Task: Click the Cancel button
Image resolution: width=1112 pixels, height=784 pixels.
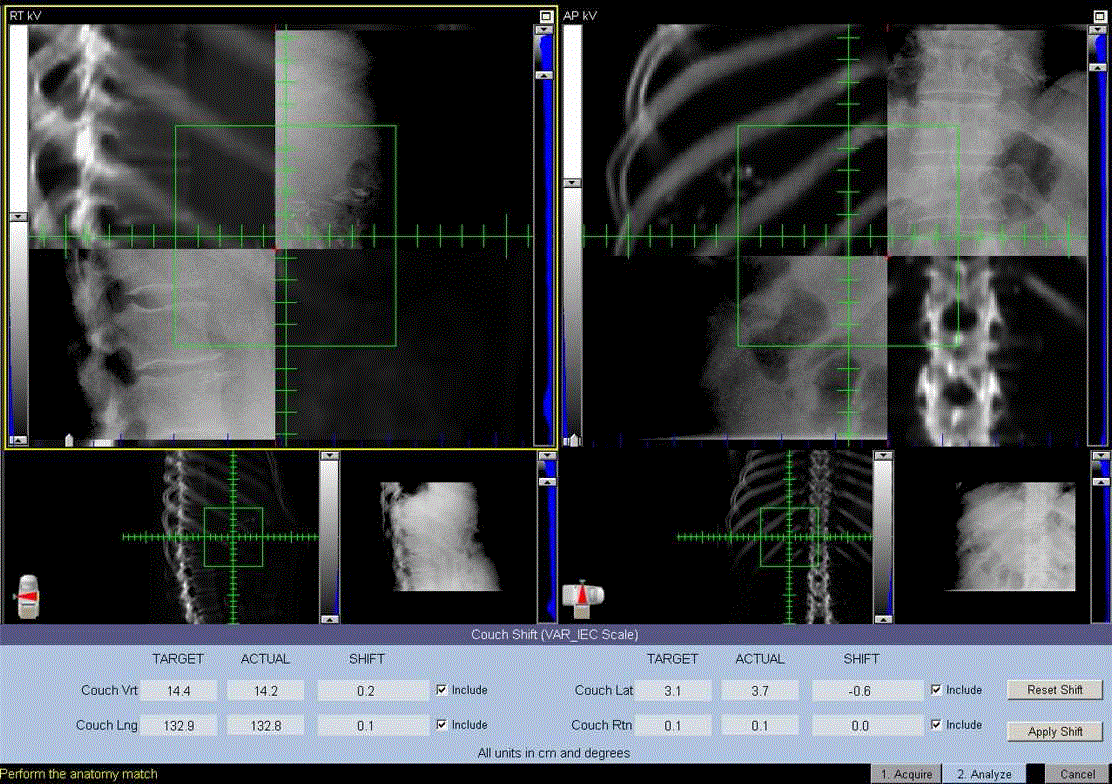Action: pos(1077,774)
